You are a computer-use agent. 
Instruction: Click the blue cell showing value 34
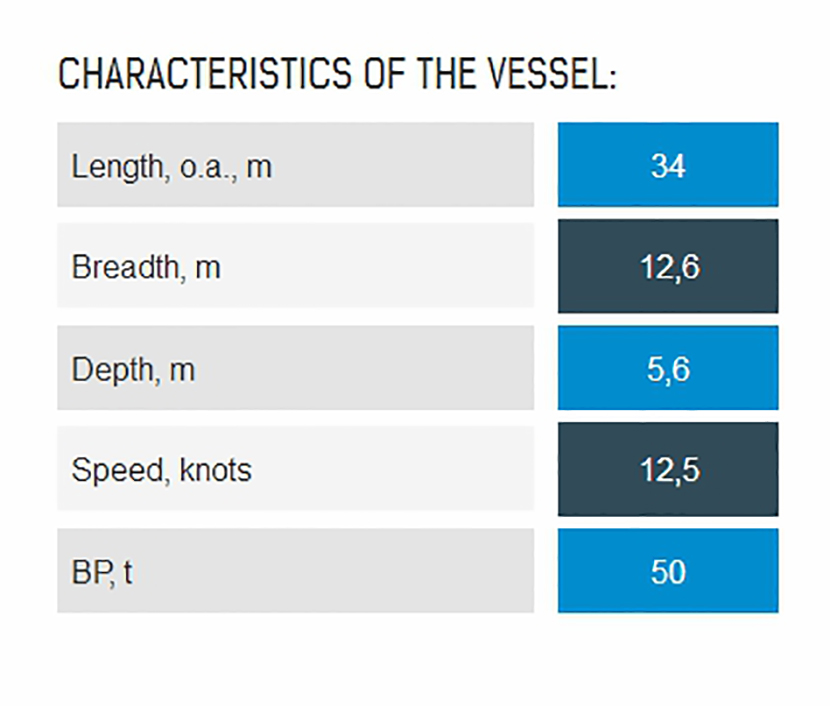pos(667,165)
